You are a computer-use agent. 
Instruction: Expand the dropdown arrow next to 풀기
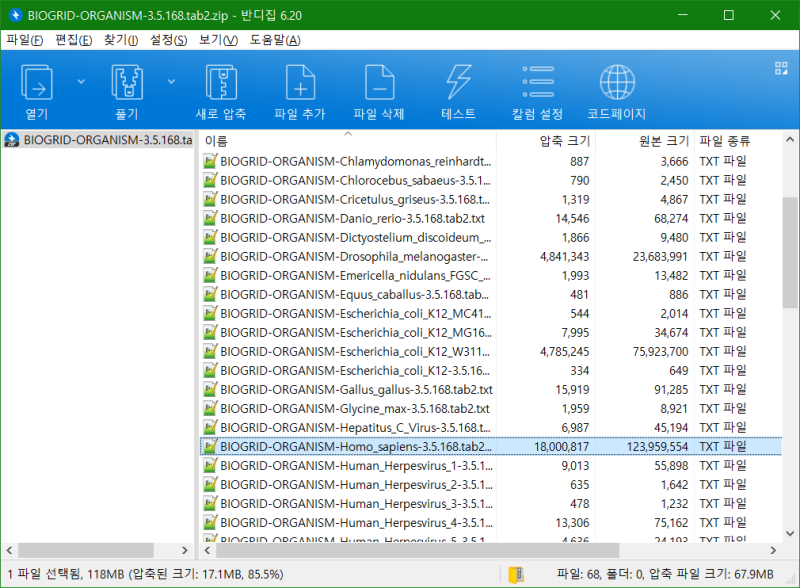pyautogui.click(x=171, y=82)
